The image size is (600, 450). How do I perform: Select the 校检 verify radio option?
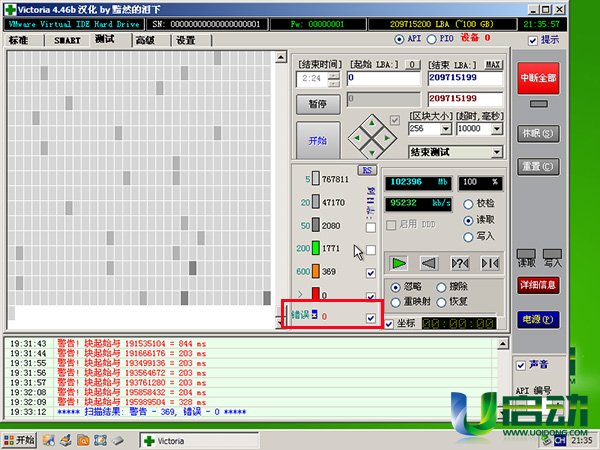pos(468,204)
